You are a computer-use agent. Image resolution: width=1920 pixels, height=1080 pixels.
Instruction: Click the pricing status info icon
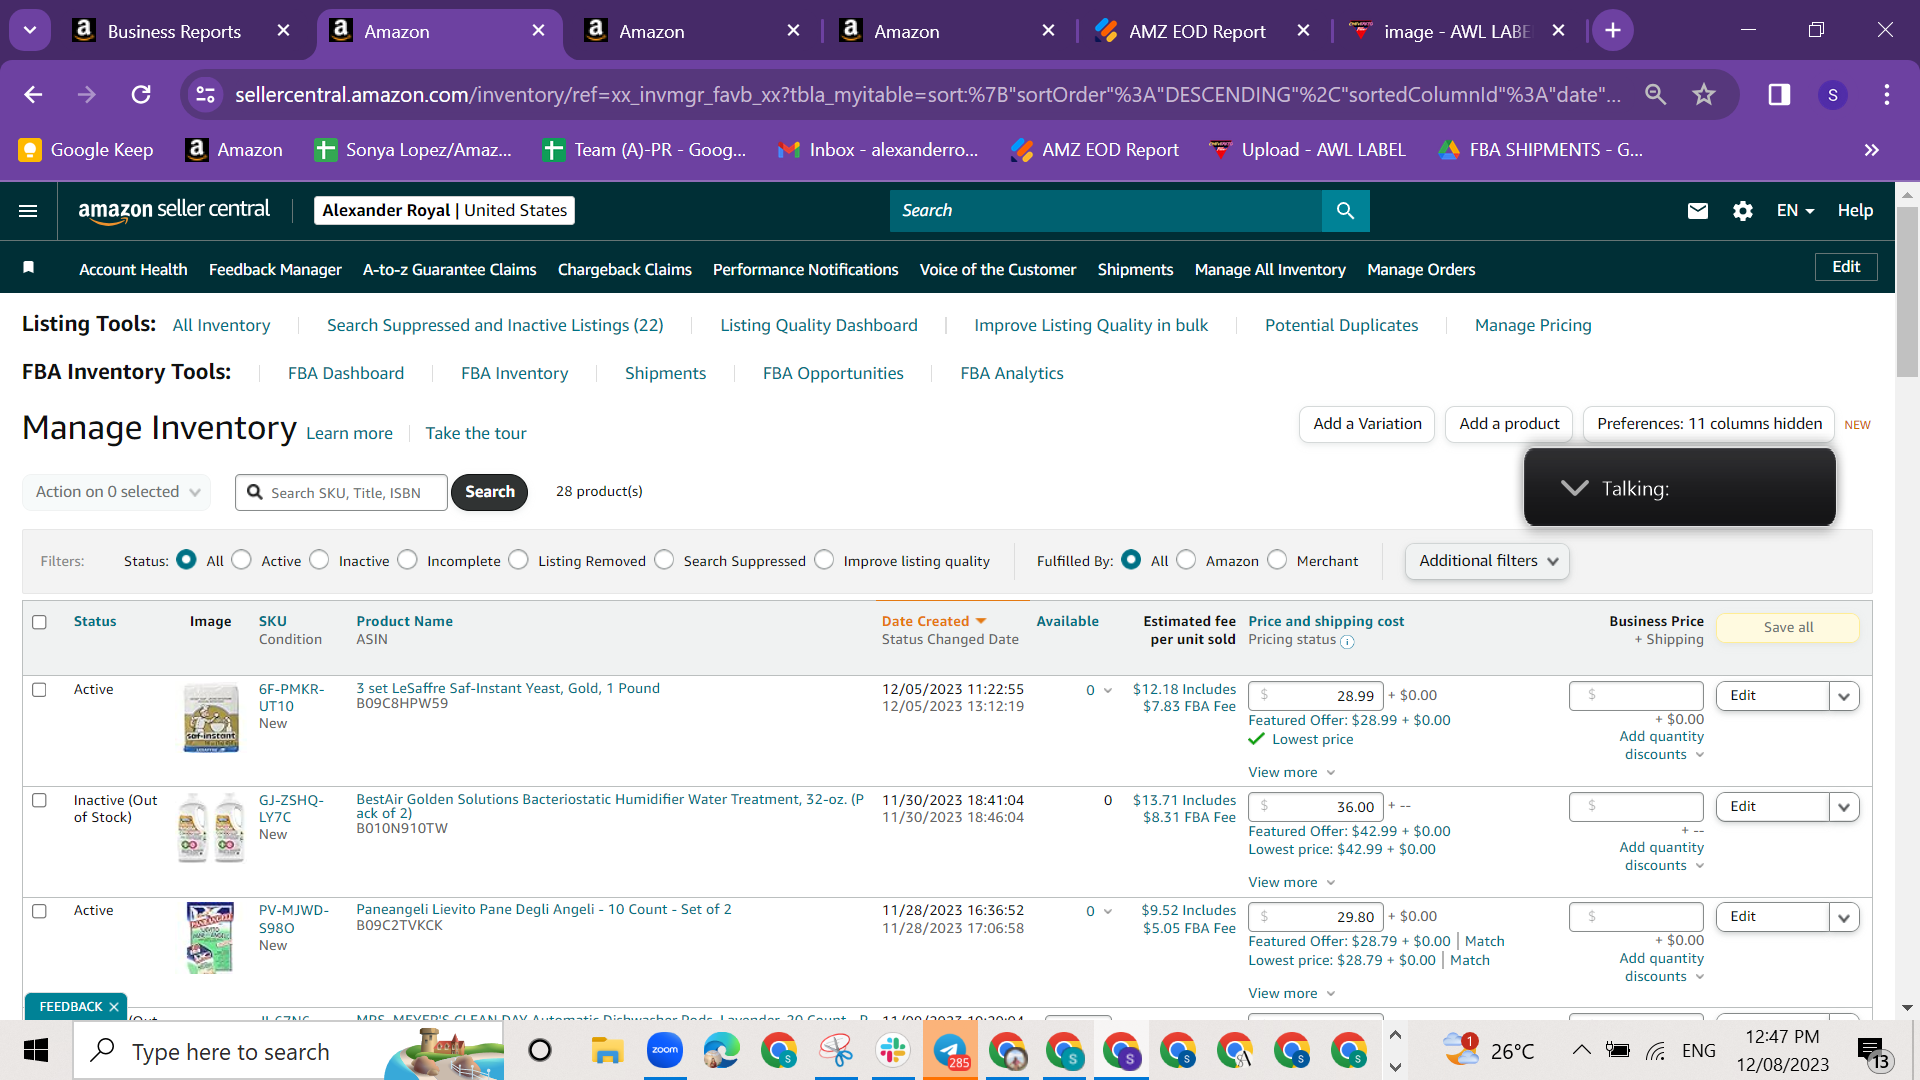[1347, 642]
